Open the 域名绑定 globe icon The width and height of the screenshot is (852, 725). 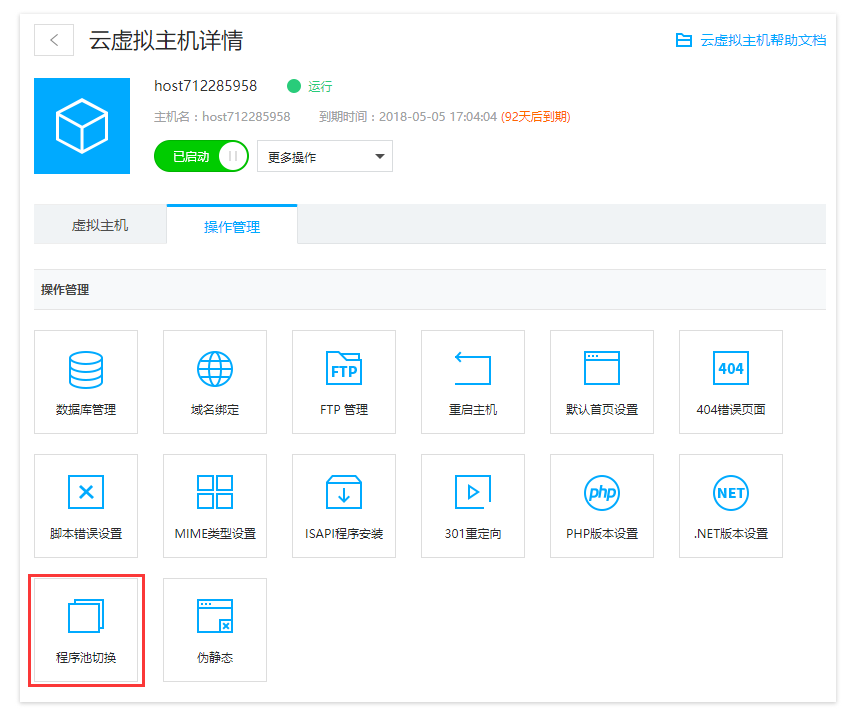click(x=215, y=369)
